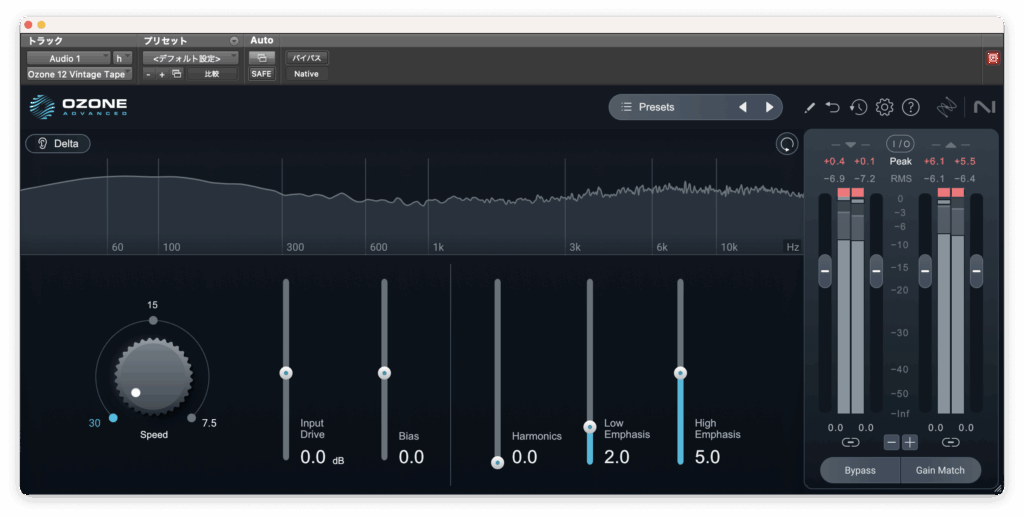
Task: Open the デフォルト設定 preset dropdown
Action: pyautogui.click(x=189, y=58)
